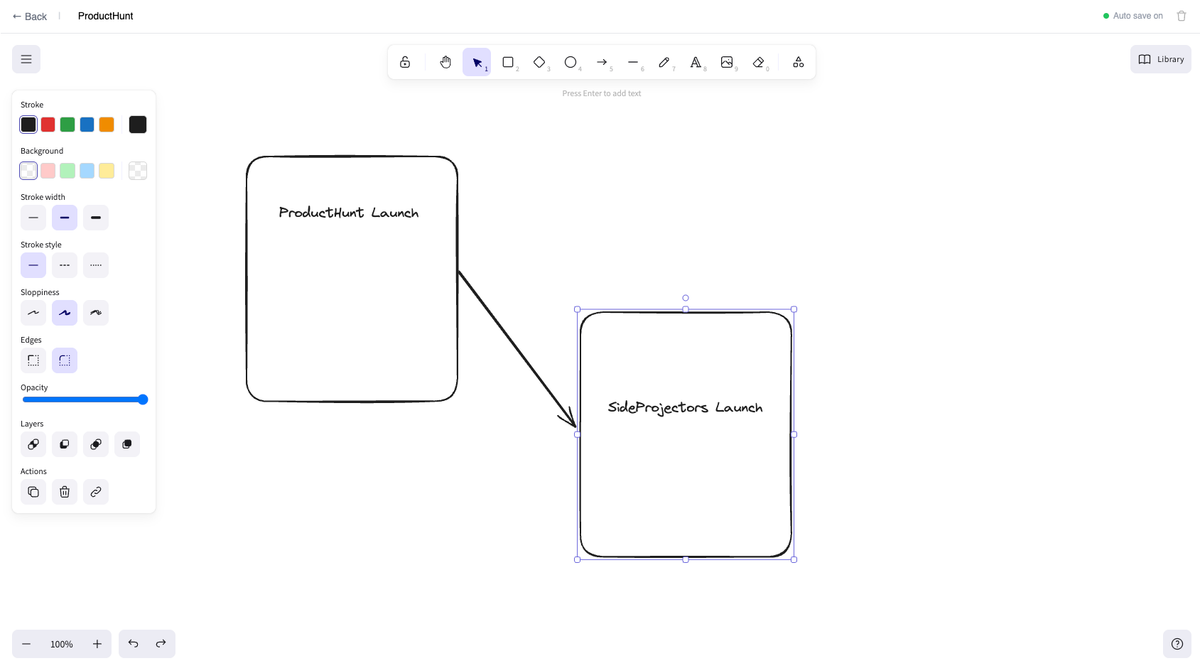Viewport: 1200px width, 664px height.
Task: Enable sharp edges option
Action: tap(33, 360)
